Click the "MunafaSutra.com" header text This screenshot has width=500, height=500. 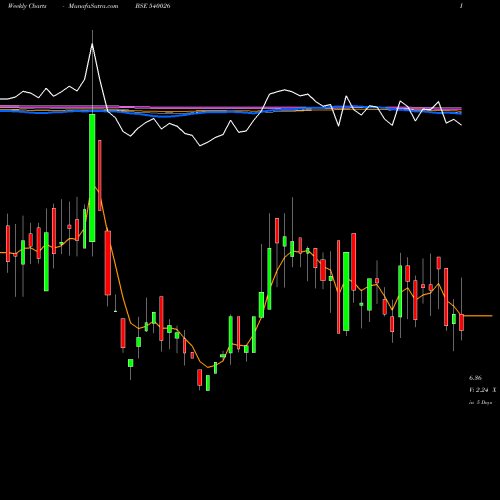pos(93,6)
